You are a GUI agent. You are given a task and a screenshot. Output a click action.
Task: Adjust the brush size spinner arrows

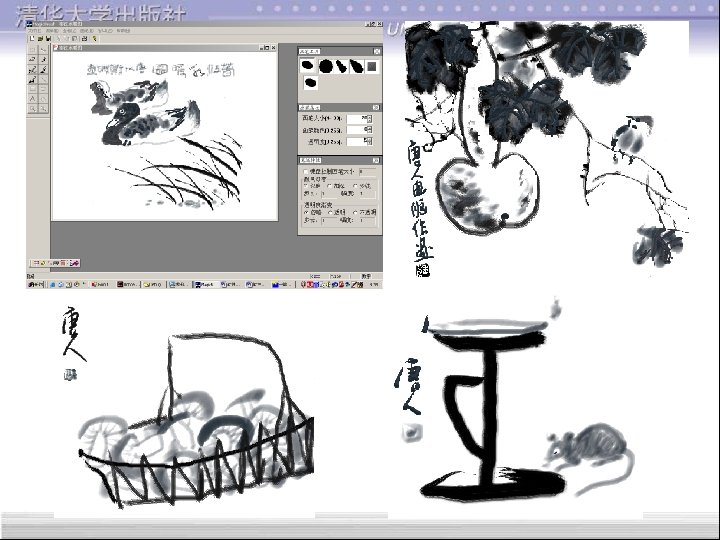click(370, 119)
